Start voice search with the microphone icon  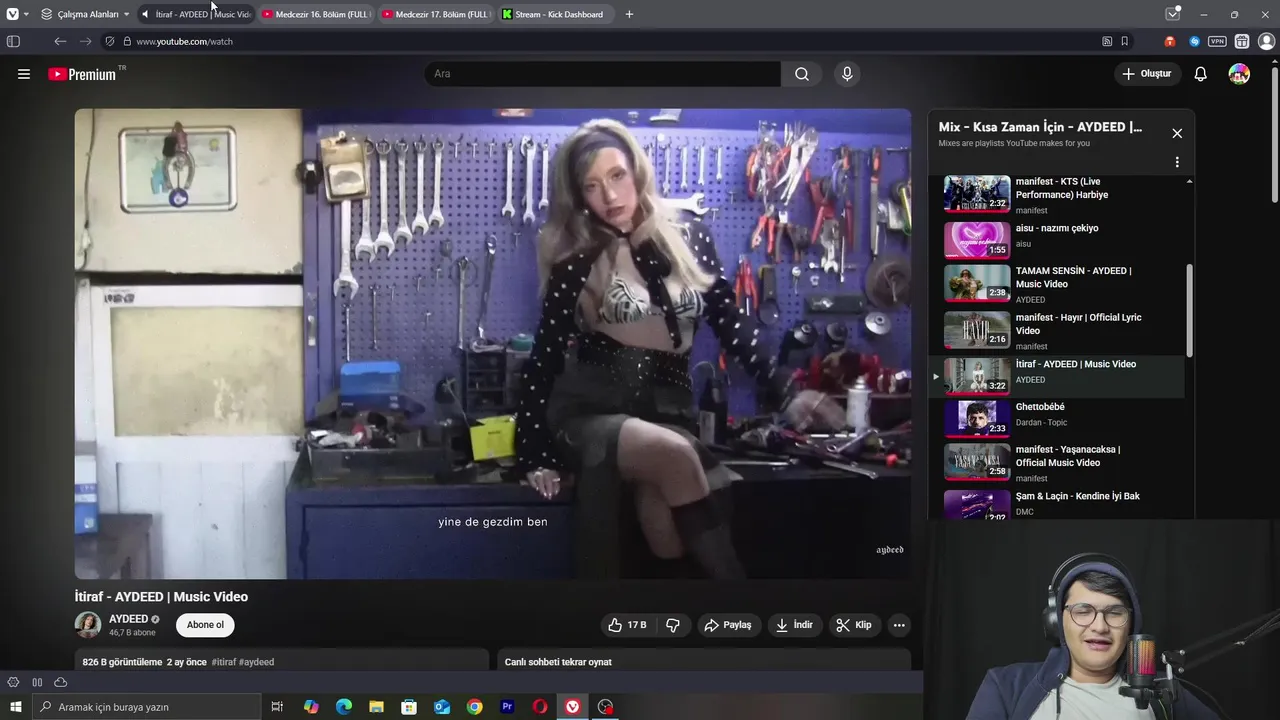pyautogui.click(x=847, y=74)
